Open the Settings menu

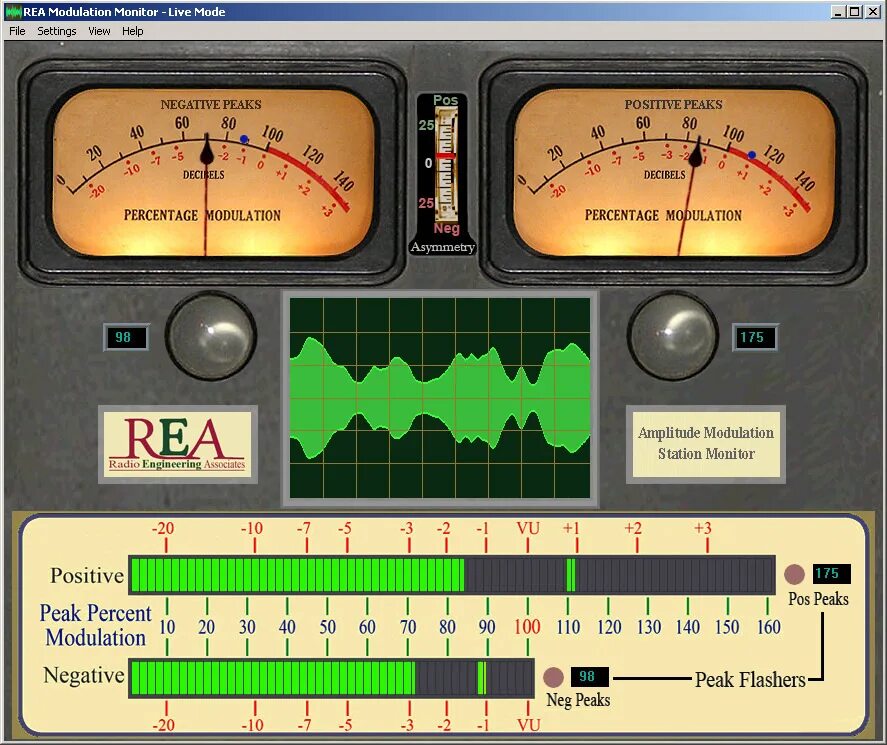click(x=56, y=31)
